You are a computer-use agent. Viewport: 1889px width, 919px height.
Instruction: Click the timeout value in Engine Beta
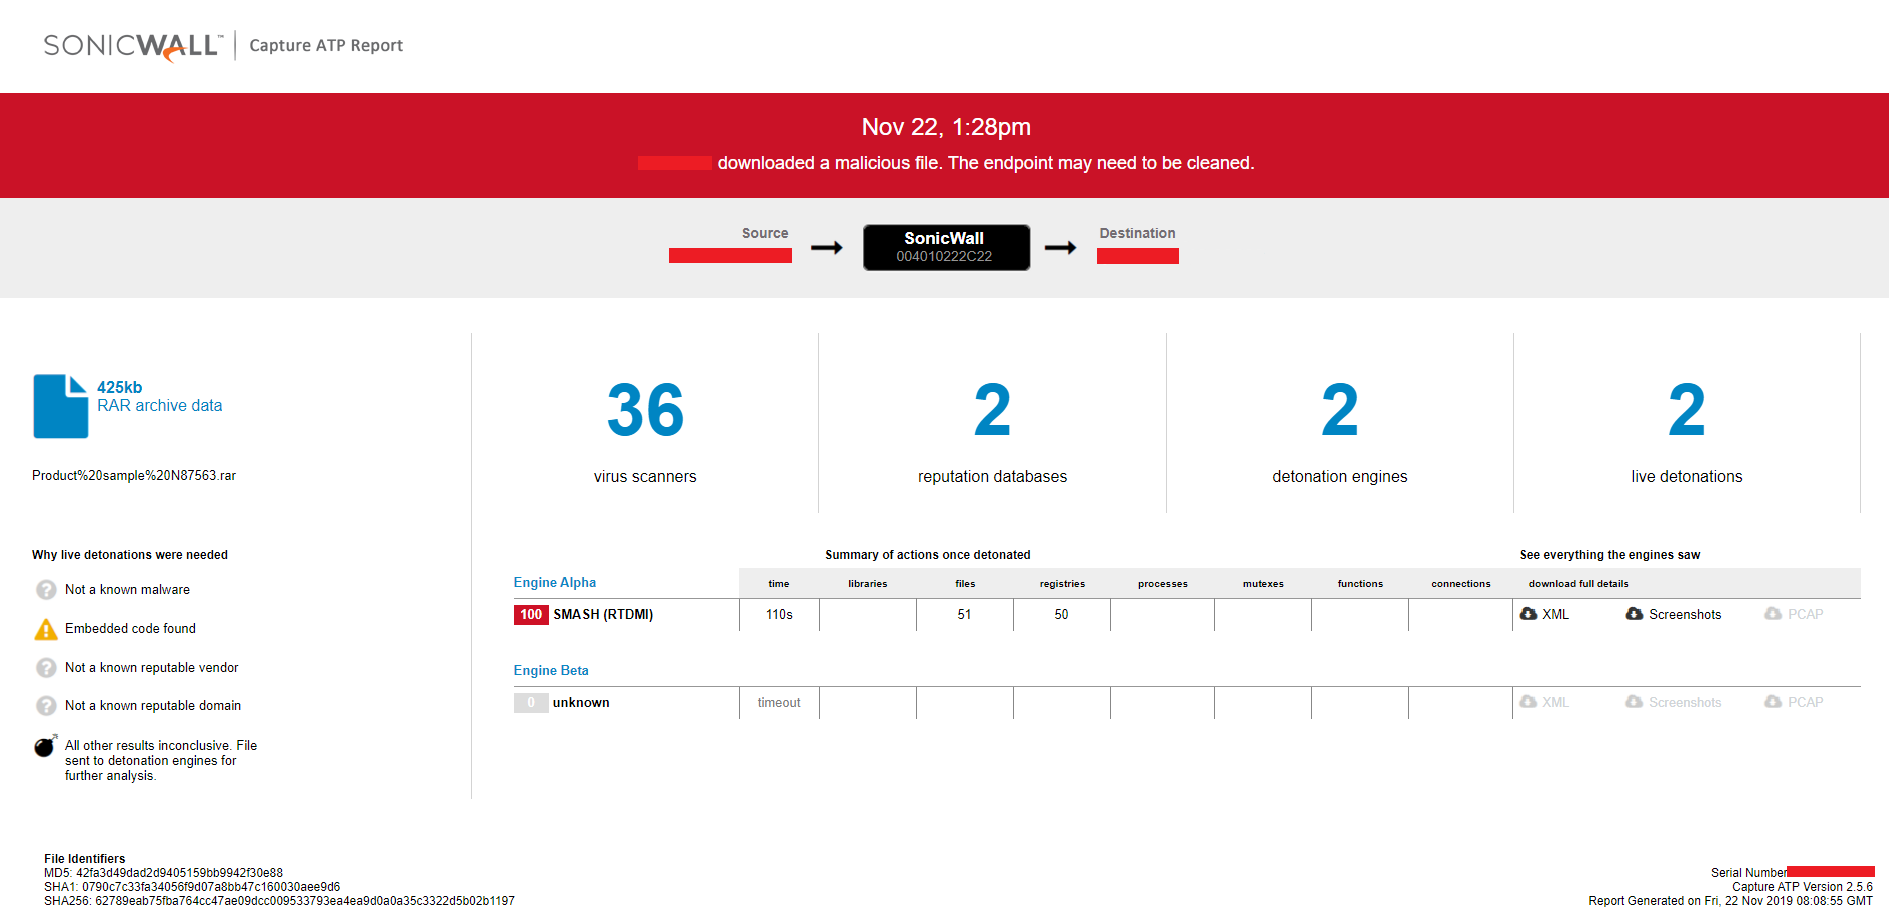pos(779,703)
